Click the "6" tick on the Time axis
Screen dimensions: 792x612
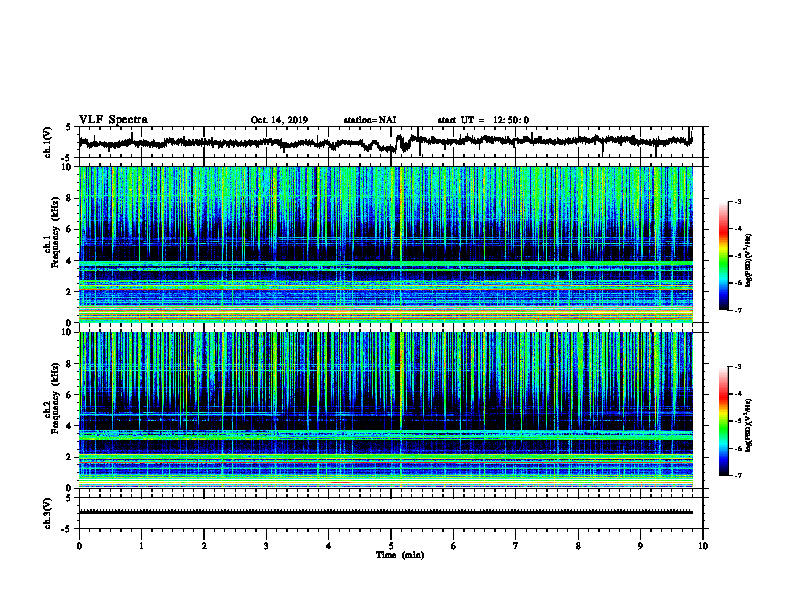pyautogui.click(x=454, y=546)
